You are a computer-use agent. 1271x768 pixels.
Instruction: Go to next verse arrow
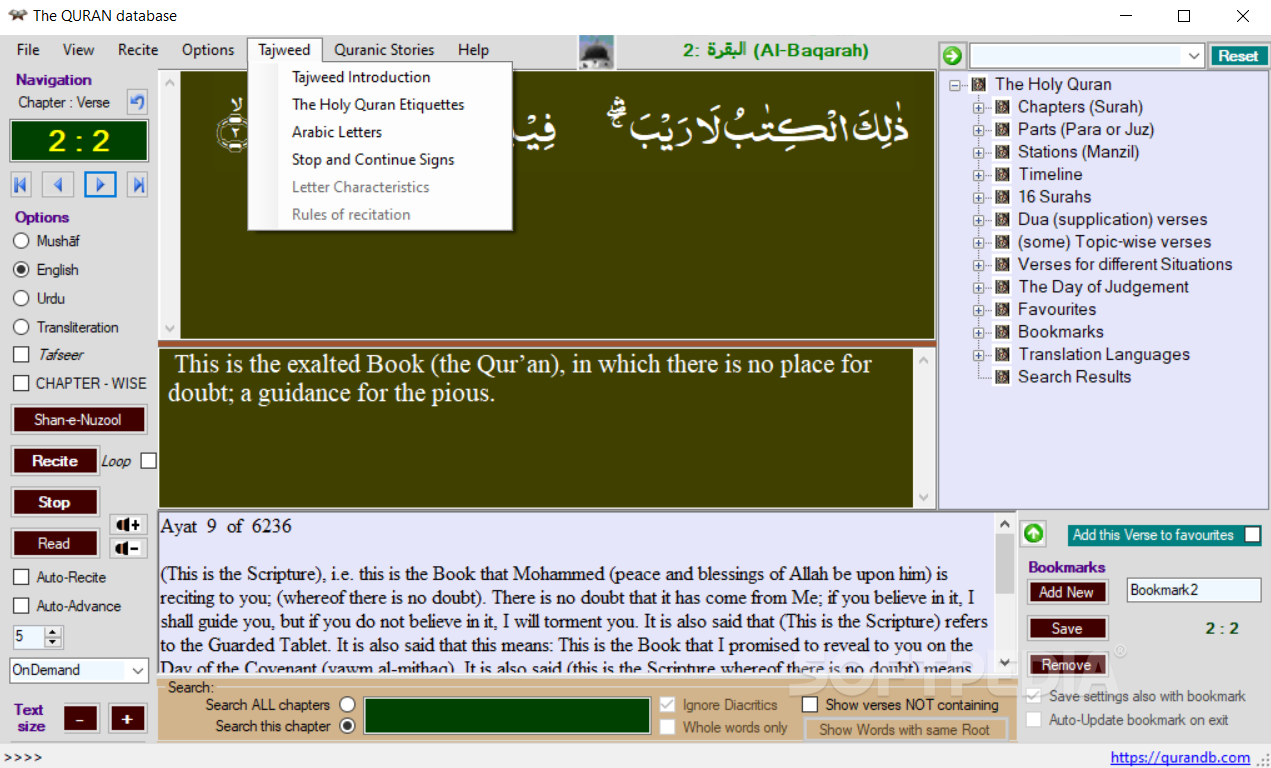click(x=100, y=184)
